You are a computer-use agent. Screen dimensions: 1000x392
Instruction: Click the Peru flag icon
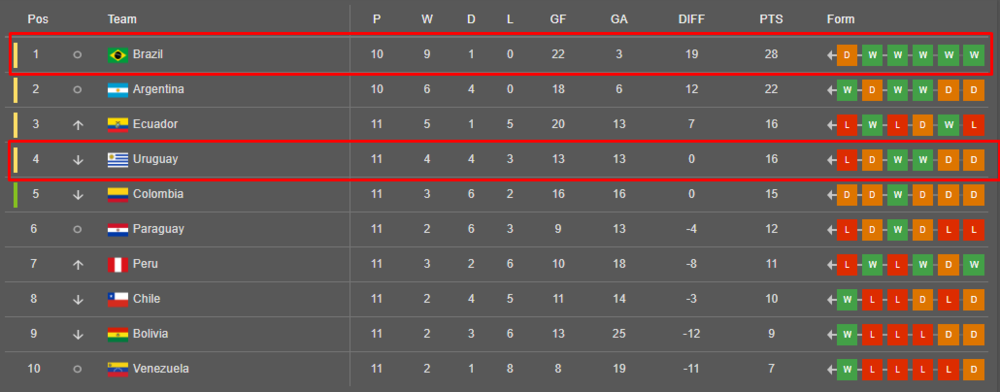[118, 265]
